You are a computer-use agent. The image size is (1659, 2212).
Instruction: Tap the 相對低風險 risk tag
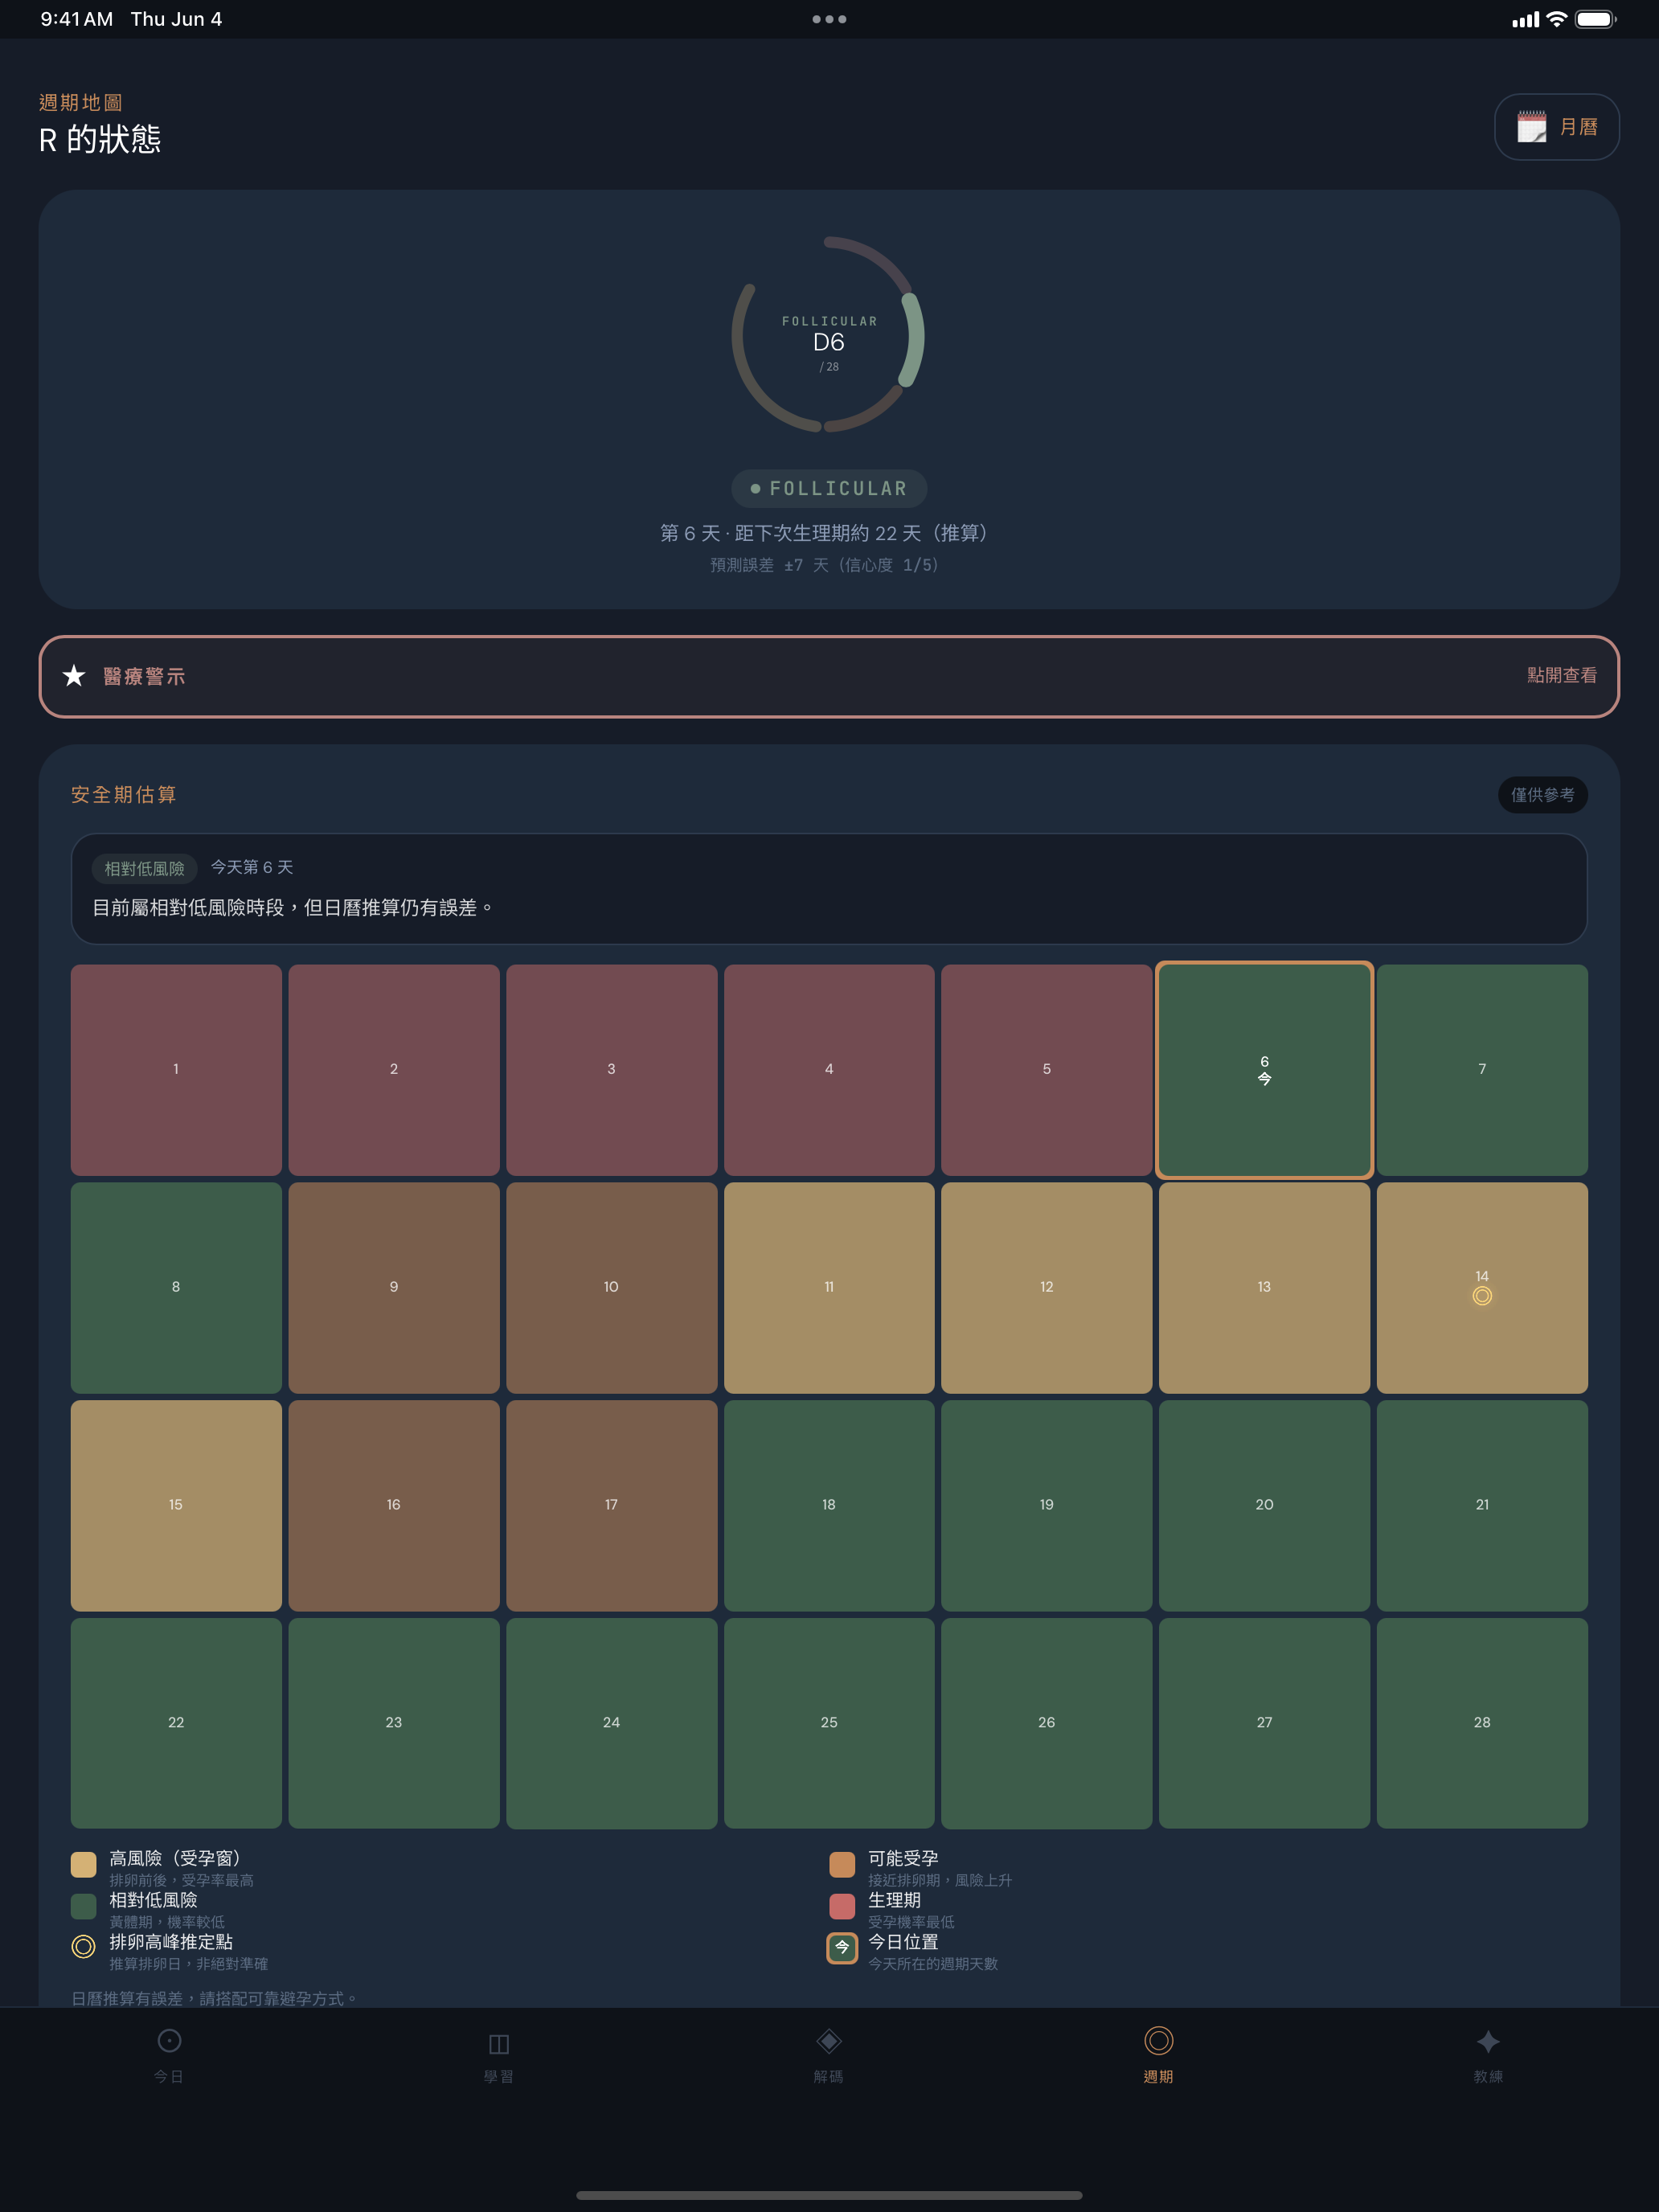click(145, 868)
